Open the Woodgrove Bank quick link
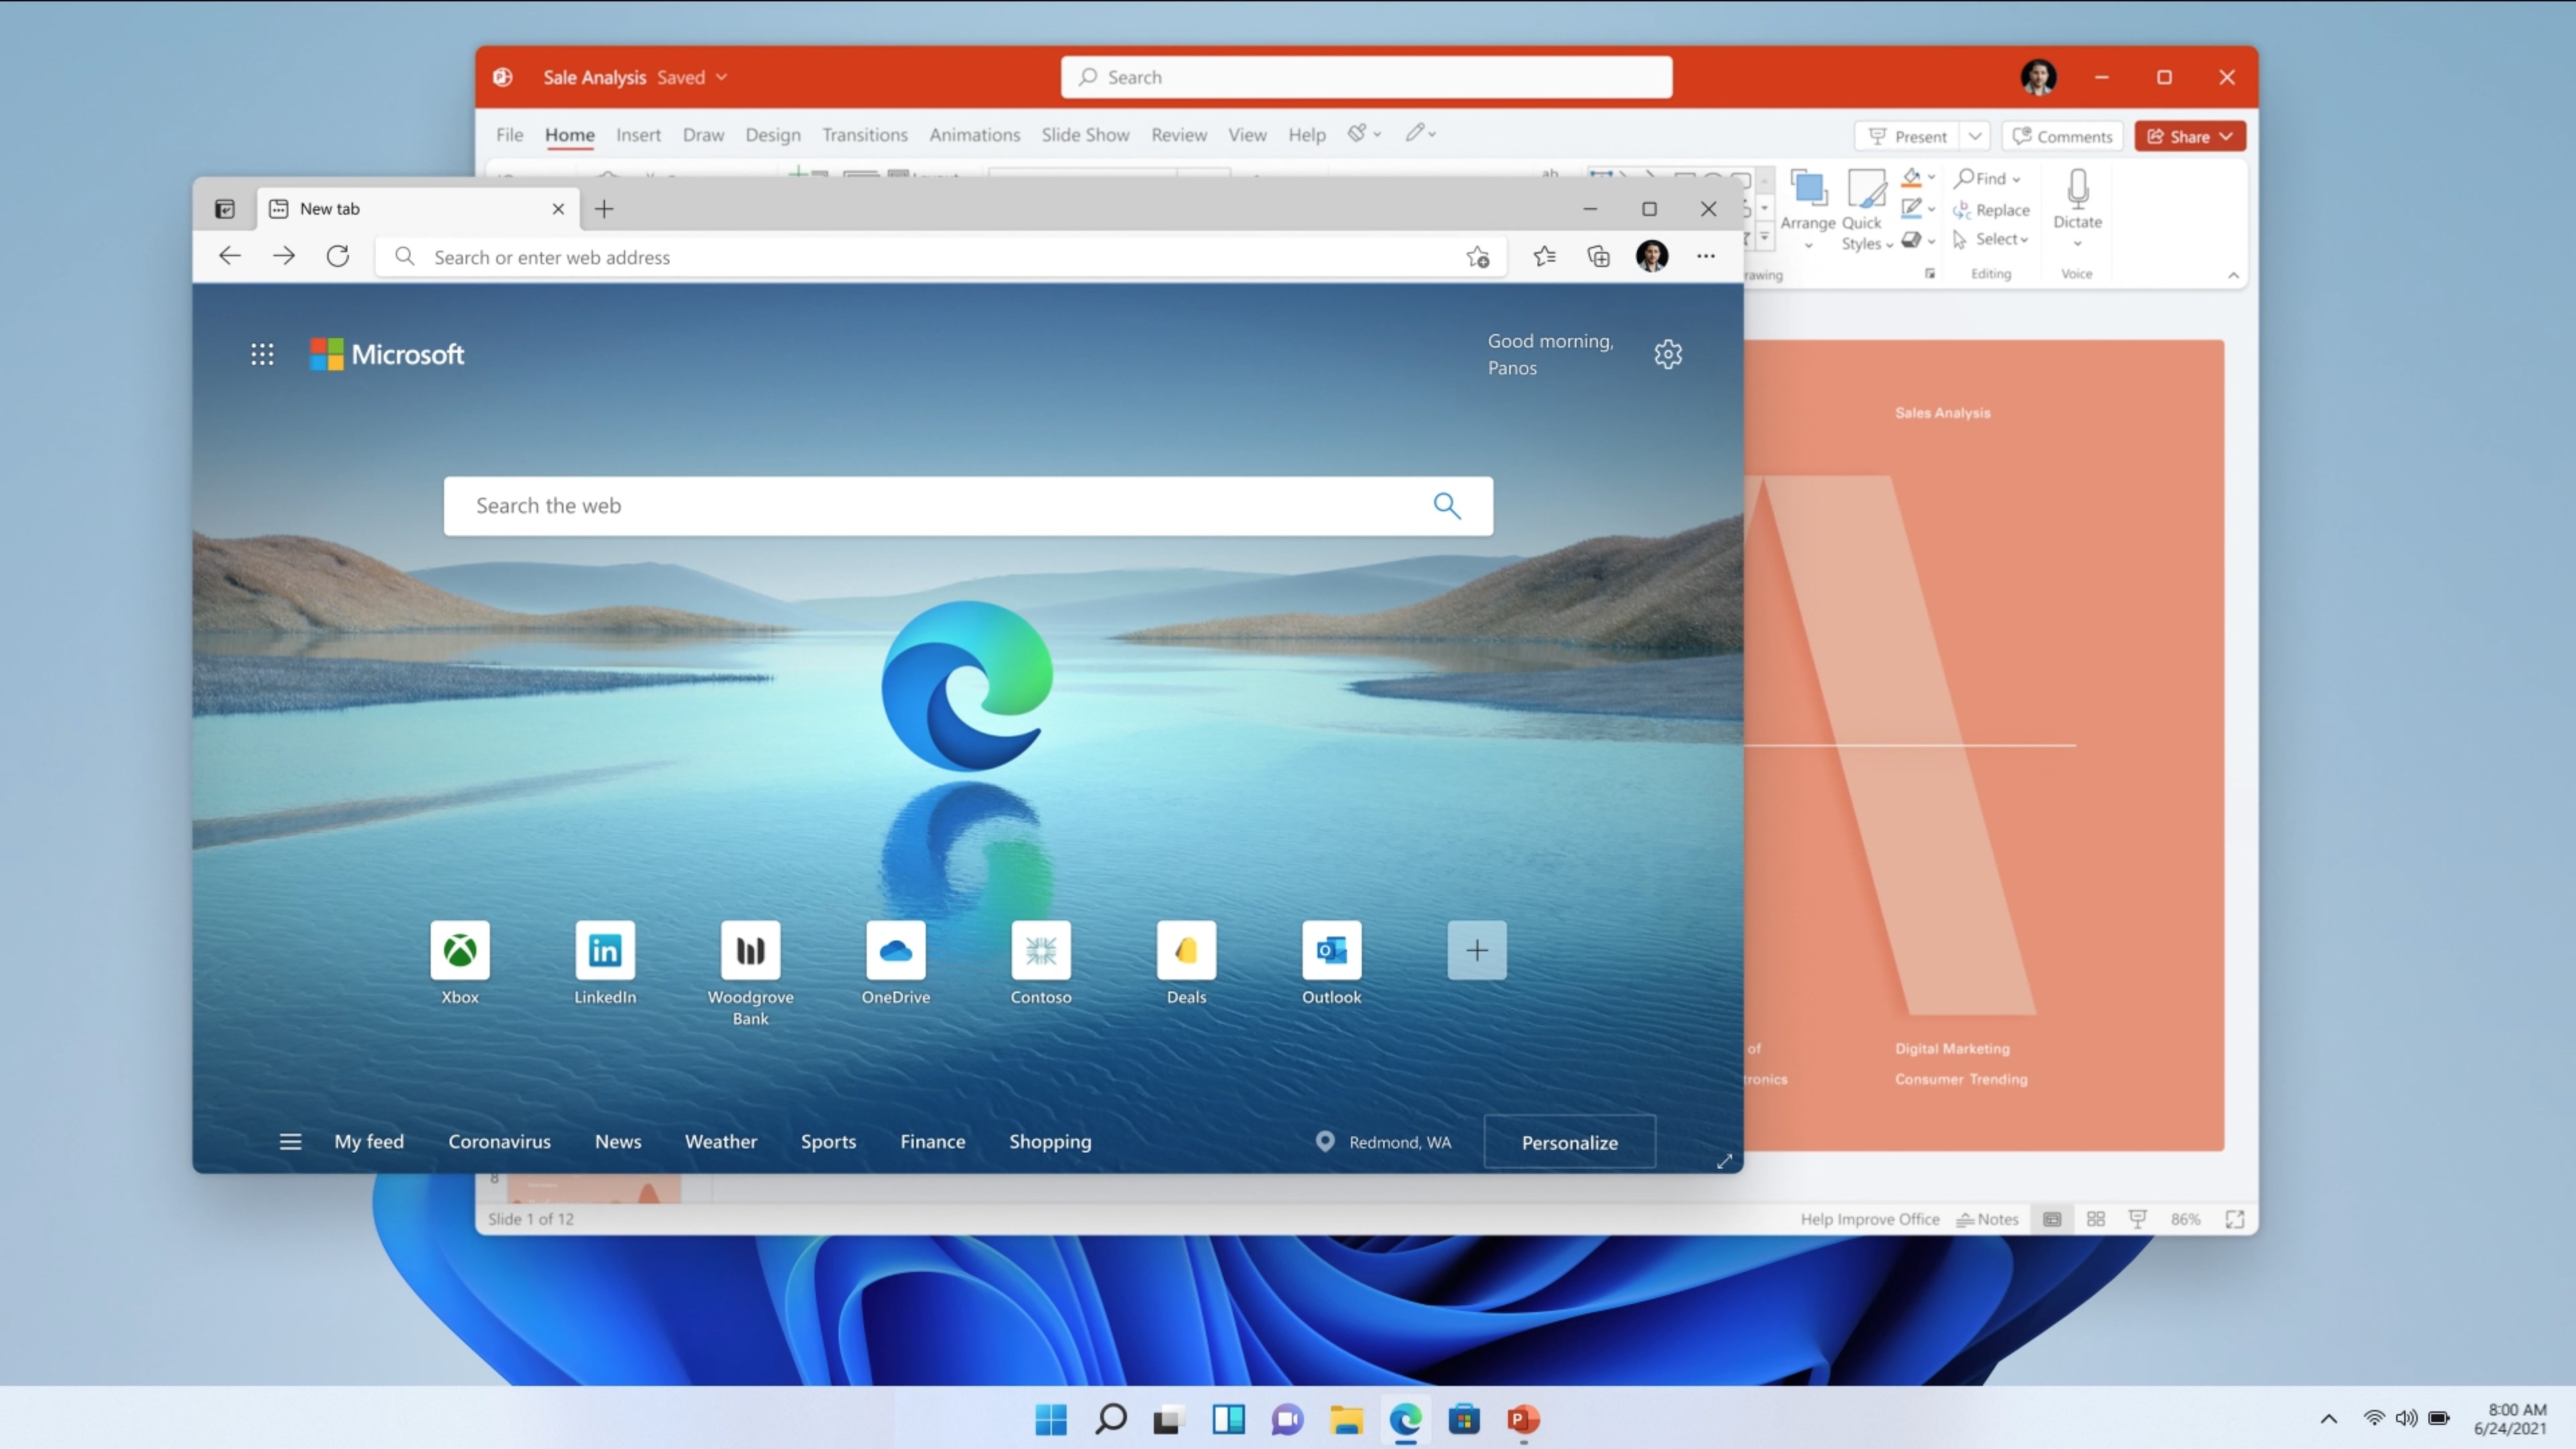Image resolution: width=2576 pixels, height=1449 pixels. 750,950
